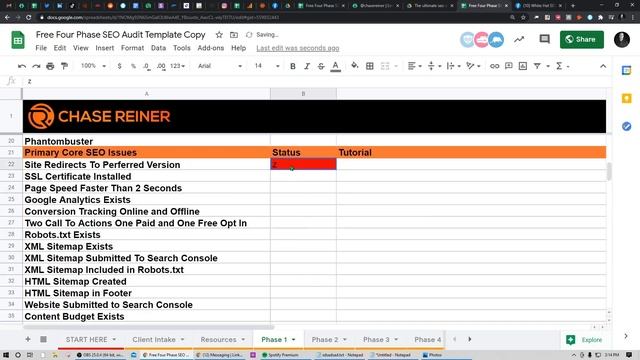The width and height of the screenshot is (640, 360).
Task: Open the borders tool
Action: 370,66
